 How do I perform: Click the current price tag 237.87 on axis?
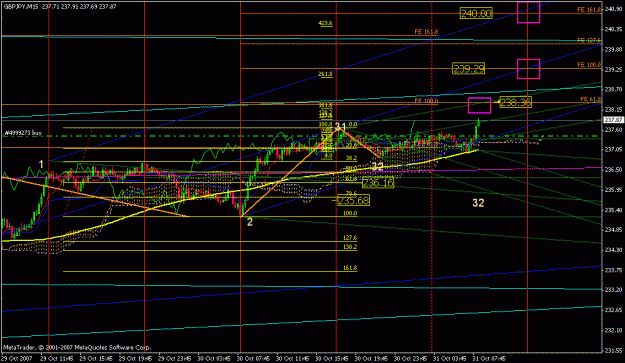[x=613, y=120]
